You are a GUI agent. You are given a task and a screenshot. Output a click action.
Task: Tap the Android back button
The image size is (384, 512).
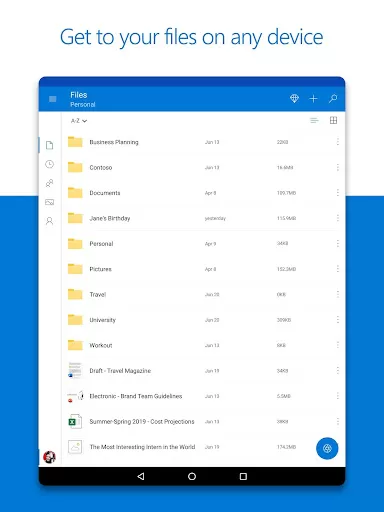pyautogui.click(x=141, y=476)
